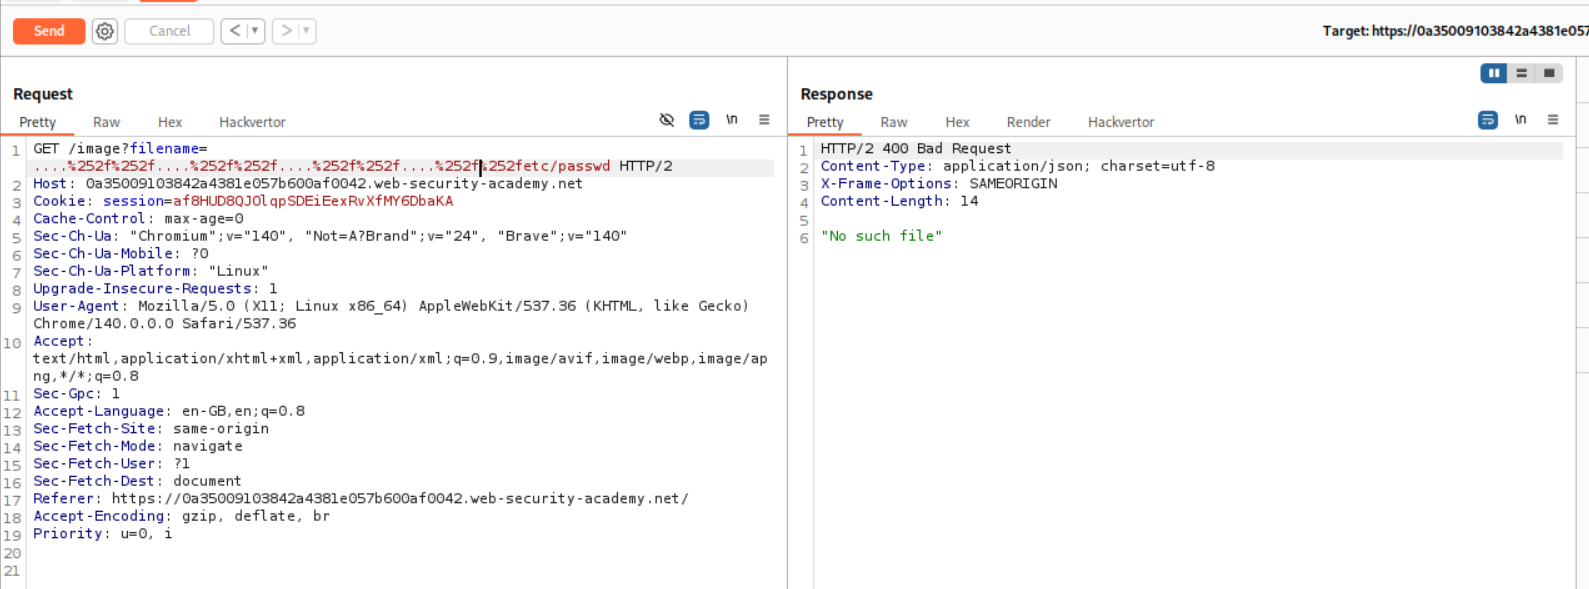
Task: Open the Response Render tab
Action: (1028, 122)
